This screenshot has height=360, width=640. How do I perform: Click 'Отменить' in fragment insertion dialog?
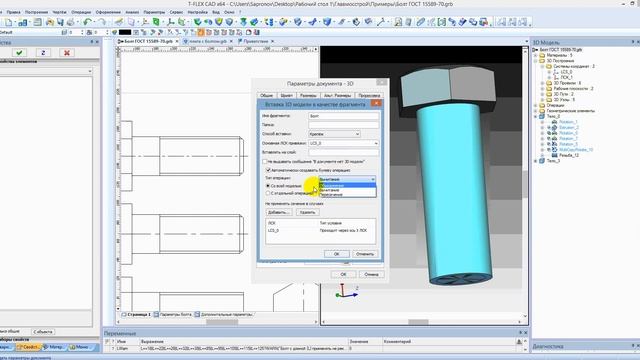tap(365, 254)
